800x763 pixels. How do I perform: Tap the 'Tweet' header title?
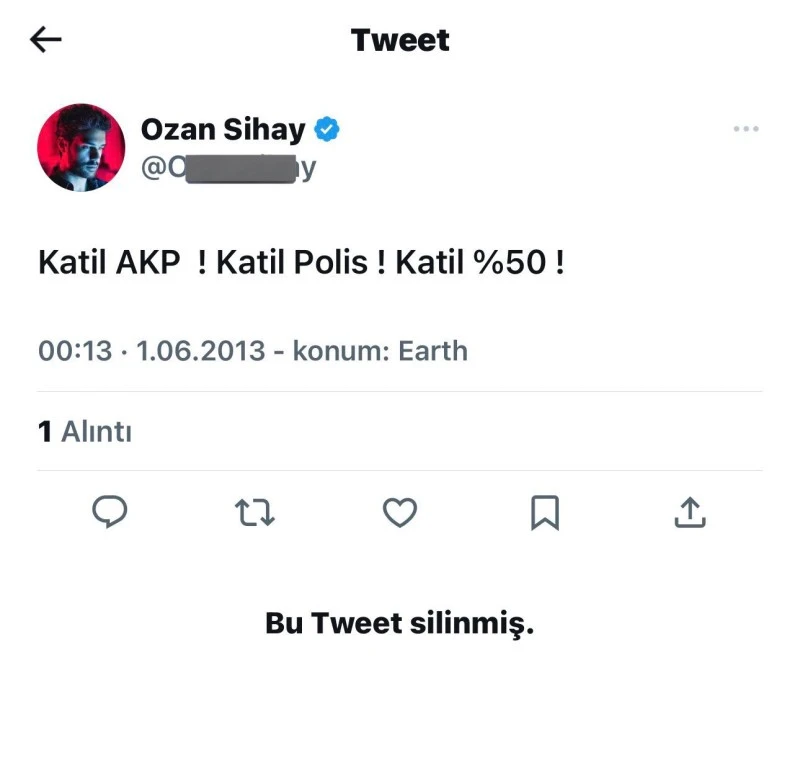coord(400,40)
